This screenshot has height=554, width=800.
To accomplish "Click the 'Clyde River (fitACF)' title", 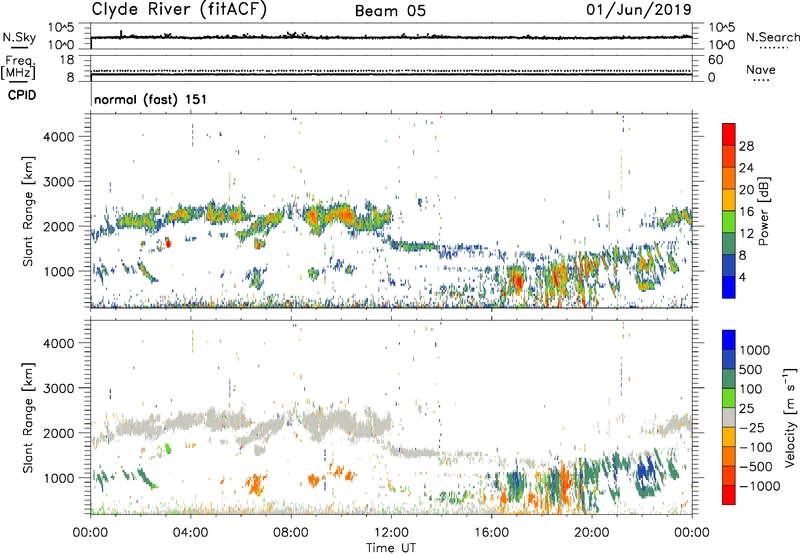I will (179, 9).
